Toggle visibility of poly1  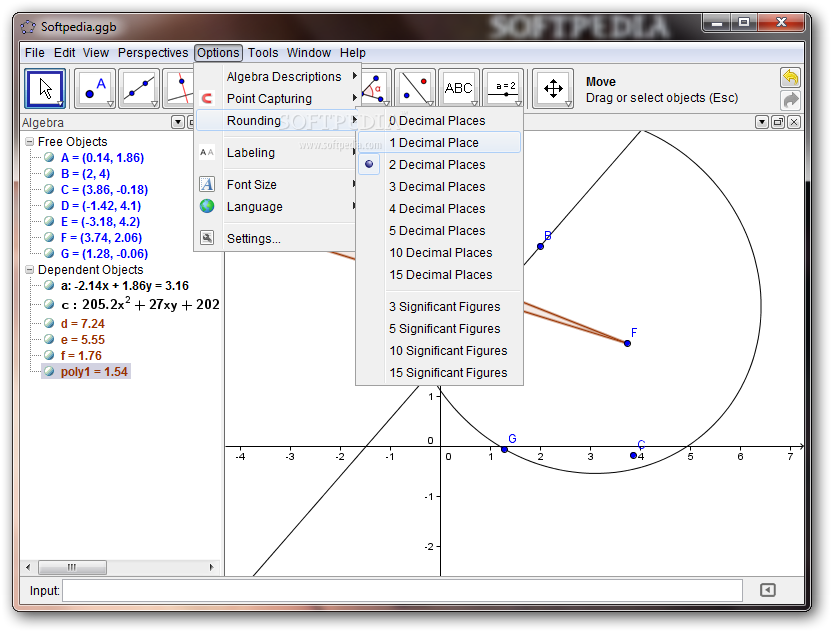pos(49,371)
